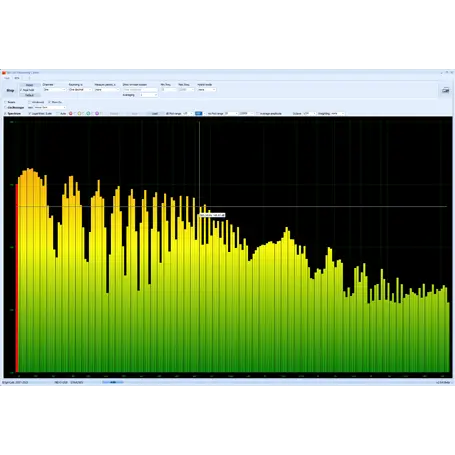Click the red leftmost spectrum bar
This screenshot has height=455, width=455.
point(16,278)
